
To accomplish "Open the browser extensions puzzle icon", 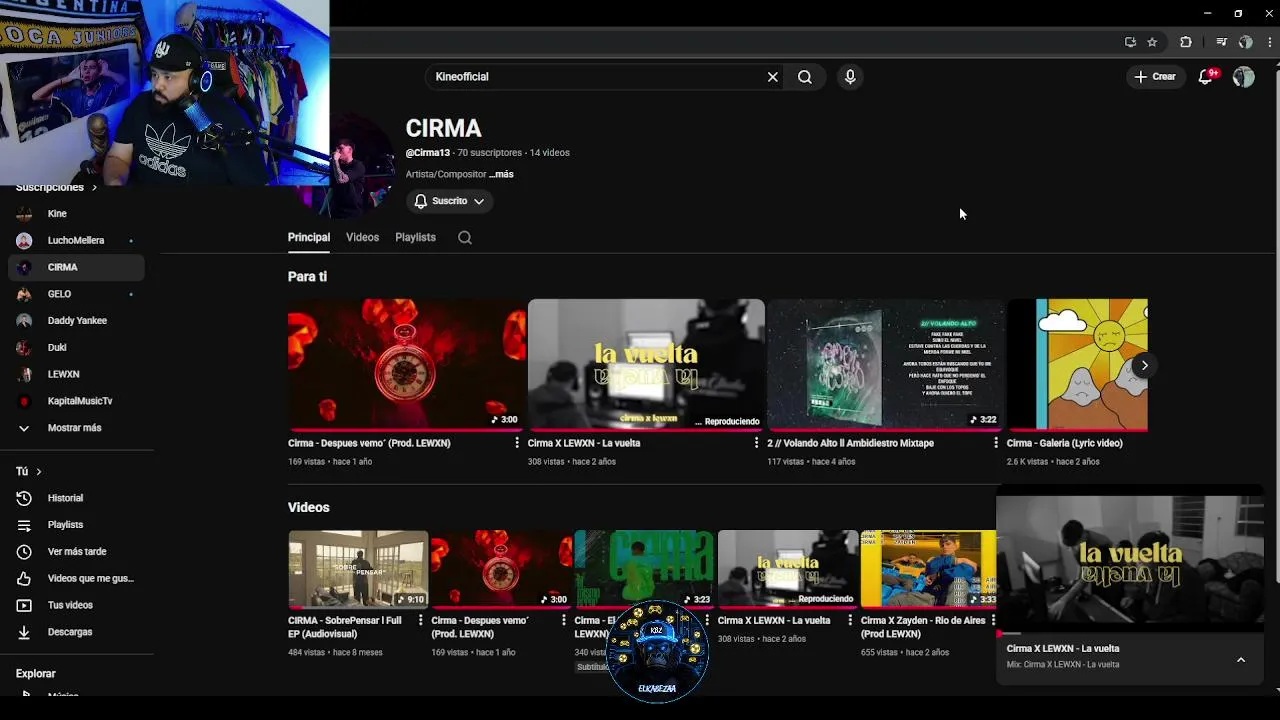I will [x=1186, y=42].
